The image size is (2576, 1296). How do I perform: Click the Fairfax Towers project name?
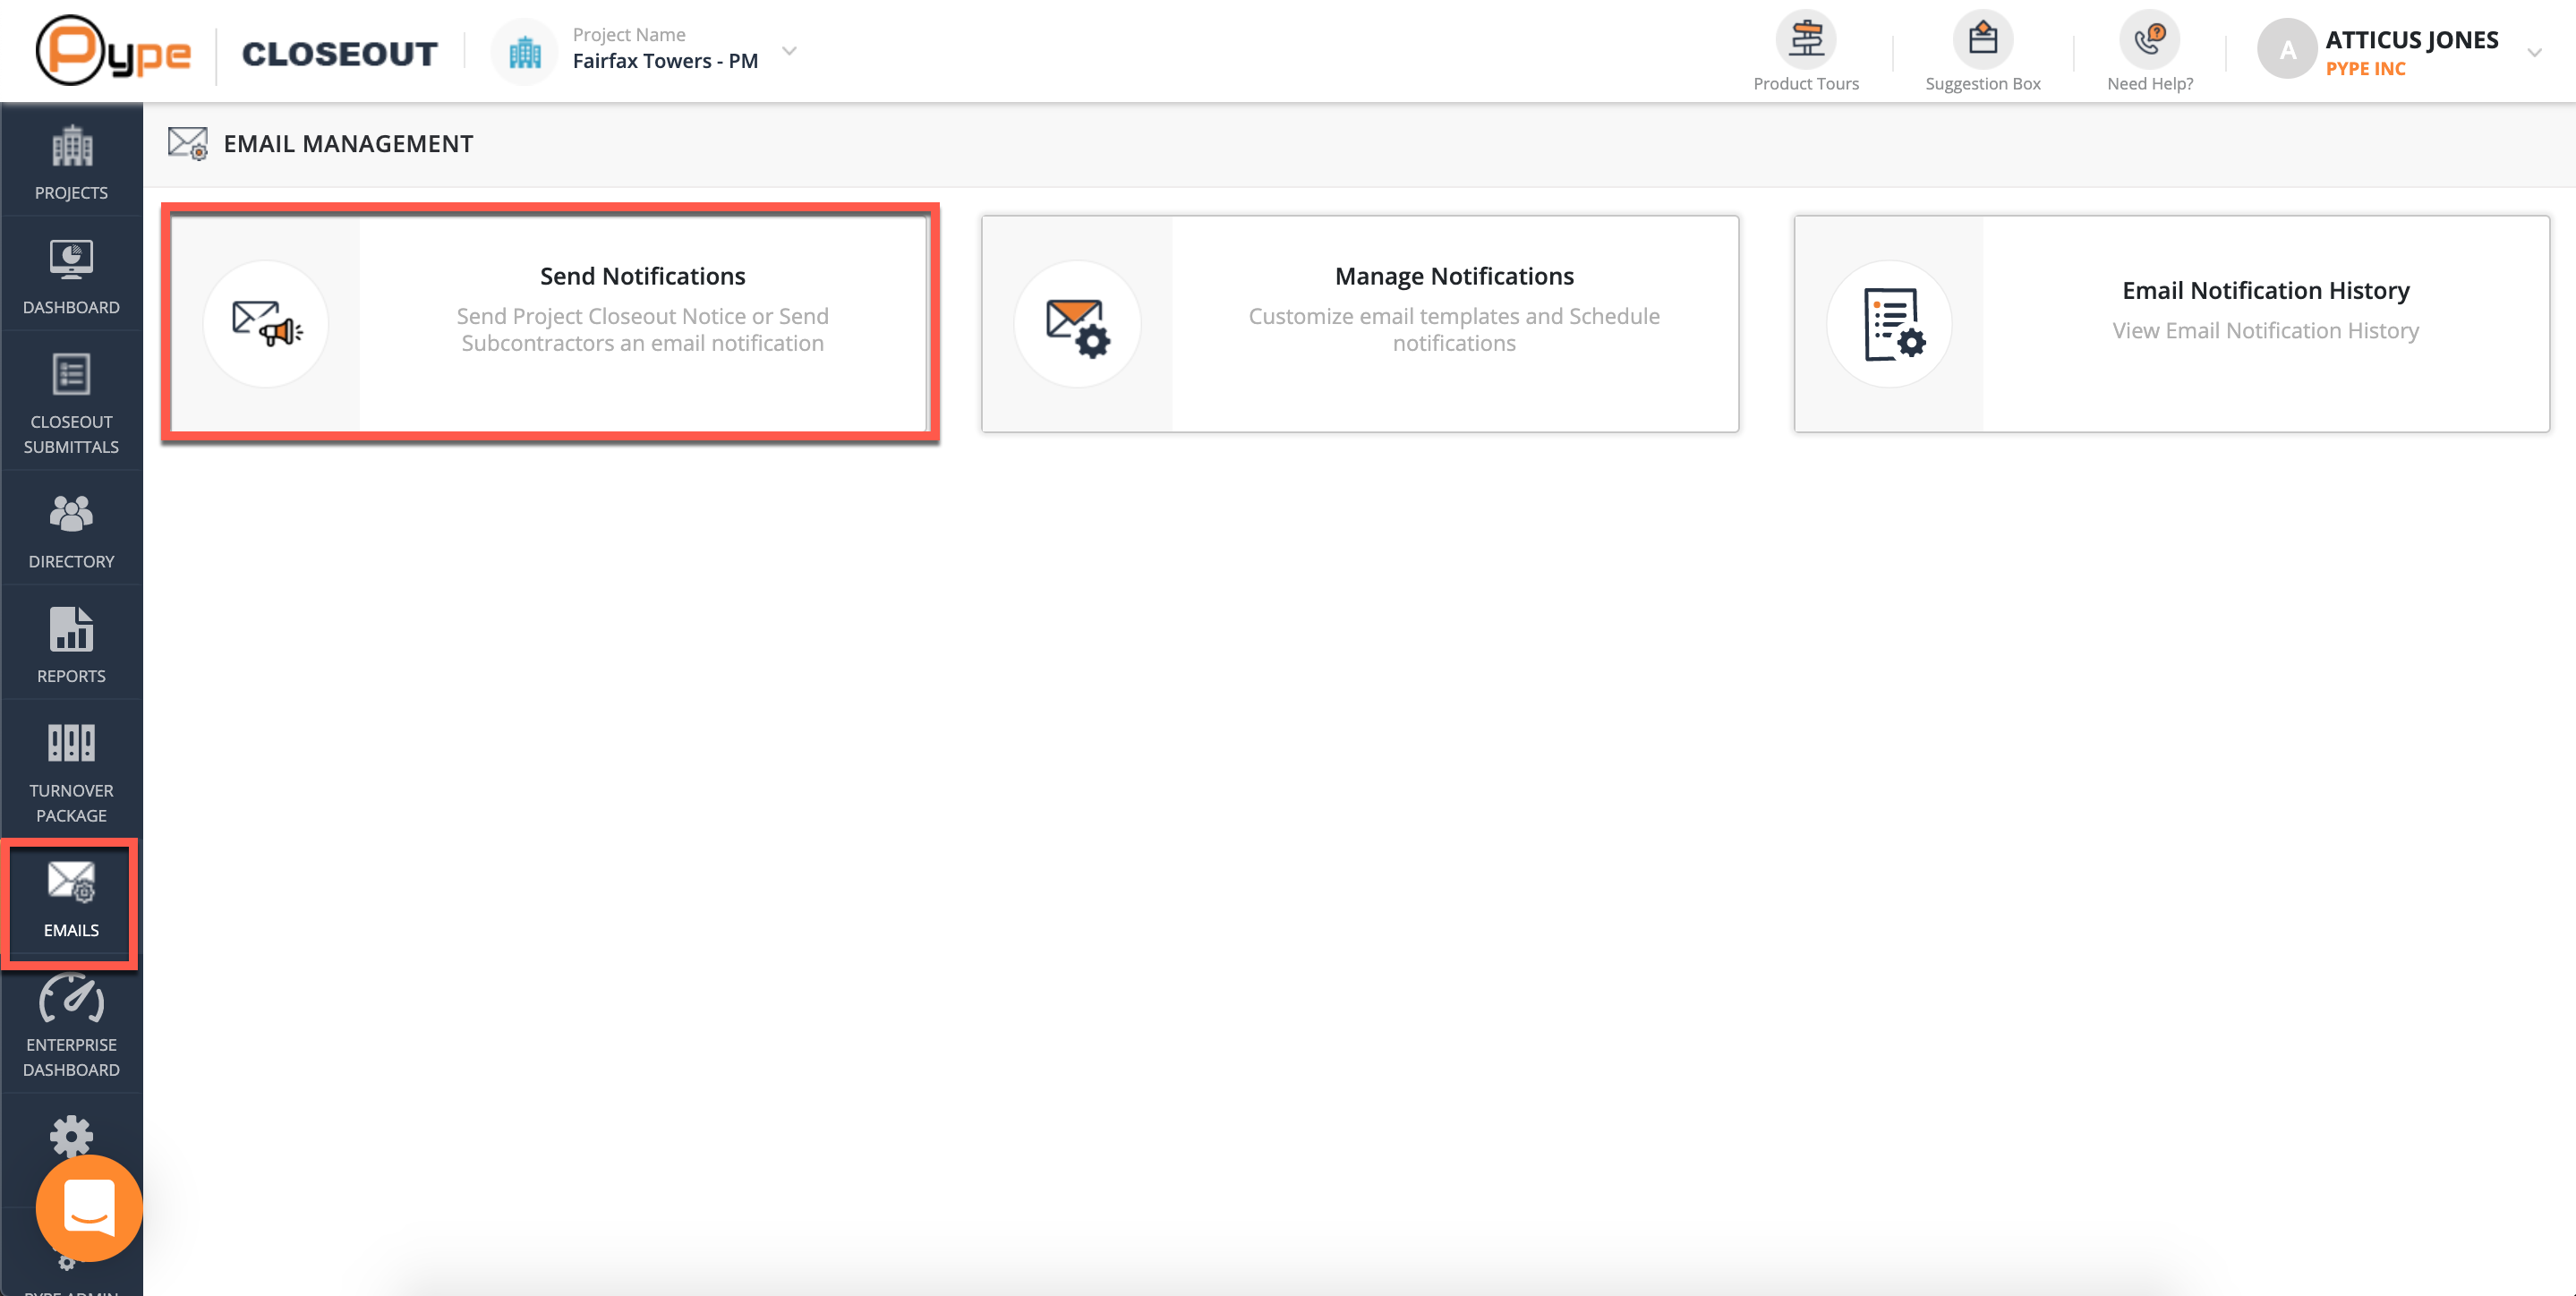[665, 61]
